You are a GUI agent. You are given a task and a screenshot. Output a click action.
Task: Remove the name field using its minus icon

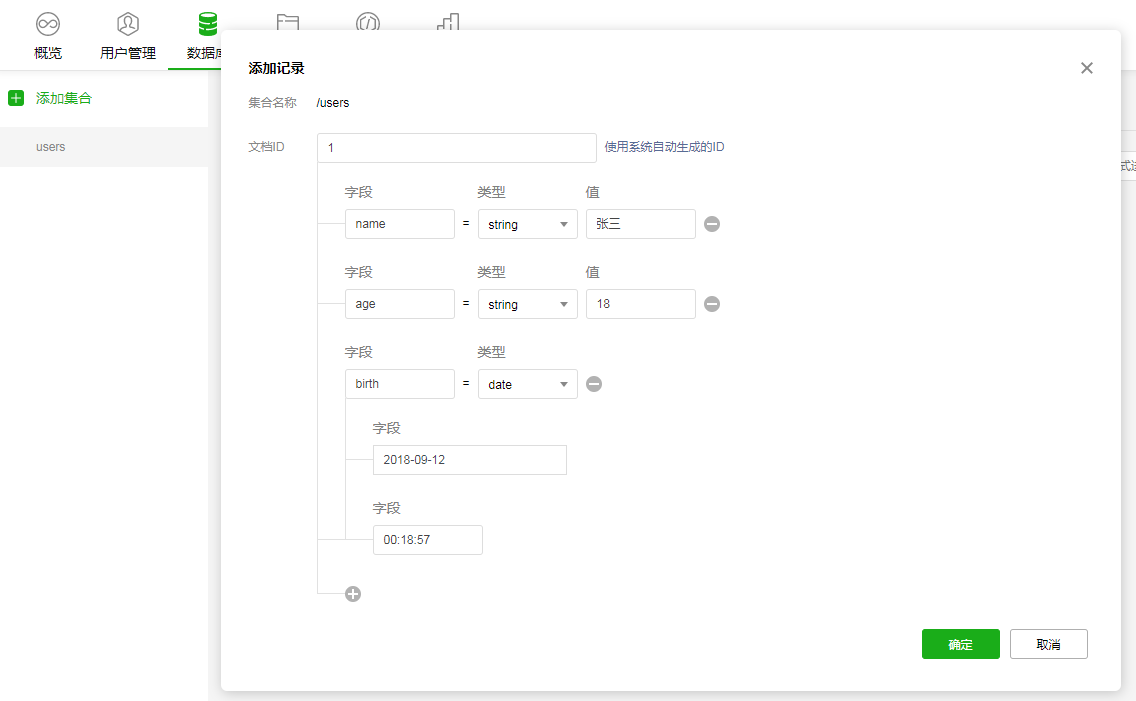pos(712,224)
